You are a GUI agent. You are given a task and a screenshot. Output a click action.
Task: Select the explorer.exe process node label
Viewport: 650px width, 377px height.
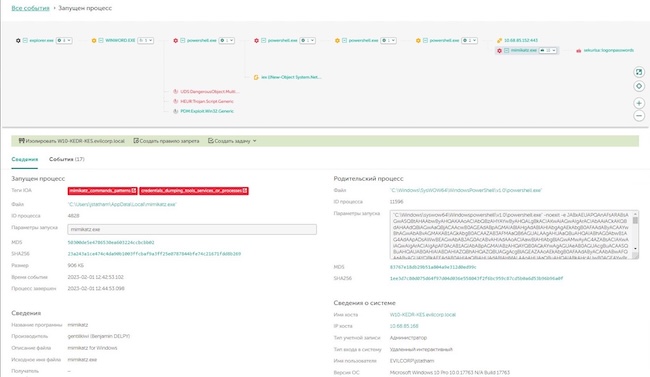pyautogui.click(x=41, y=41)
